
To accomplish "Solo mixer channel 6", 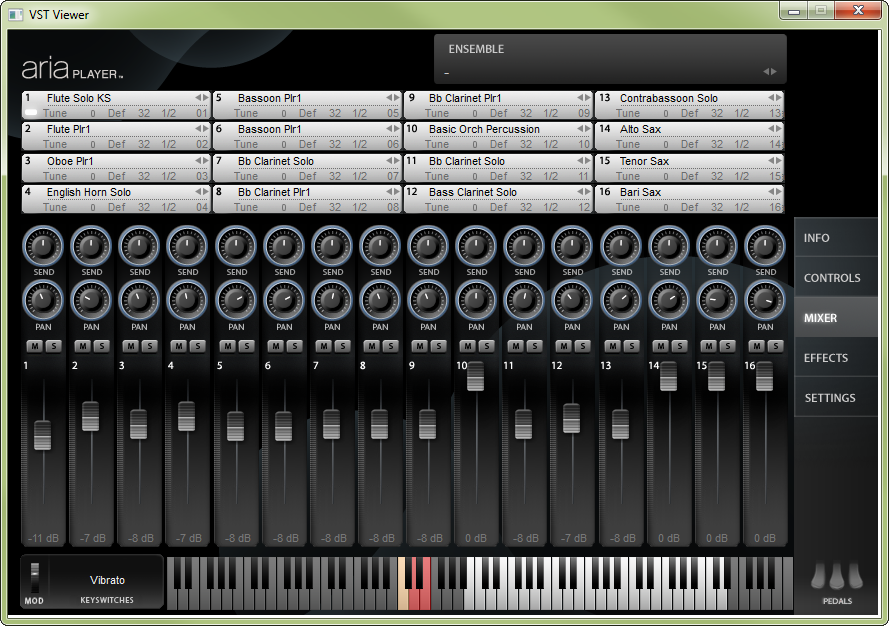I will [294, 346].
